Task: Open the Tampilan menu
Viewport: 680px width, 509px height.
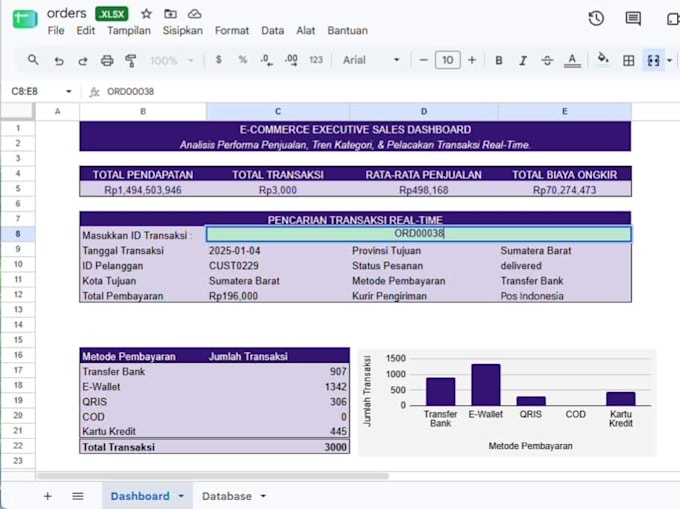Action: [x=129, y=30]
